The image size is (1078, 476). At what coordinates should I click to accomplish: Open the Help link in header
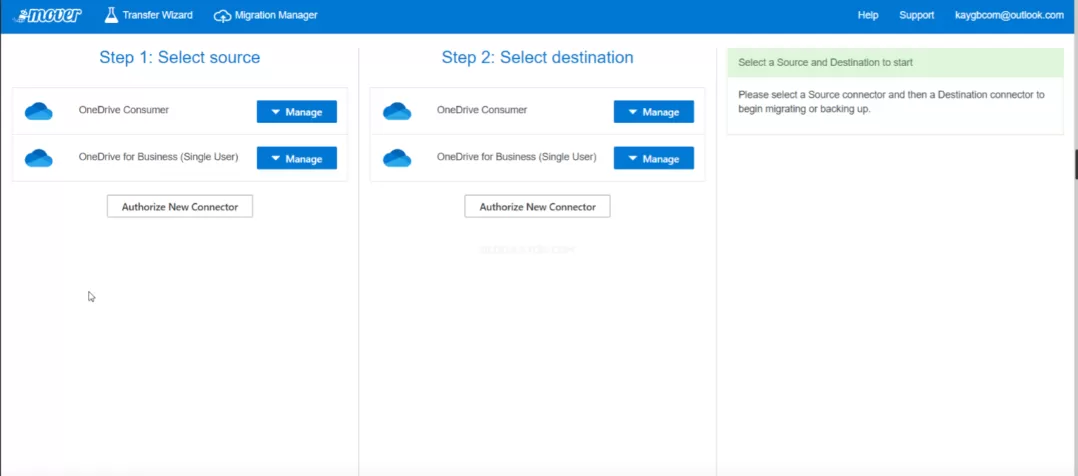pos(868,15)
